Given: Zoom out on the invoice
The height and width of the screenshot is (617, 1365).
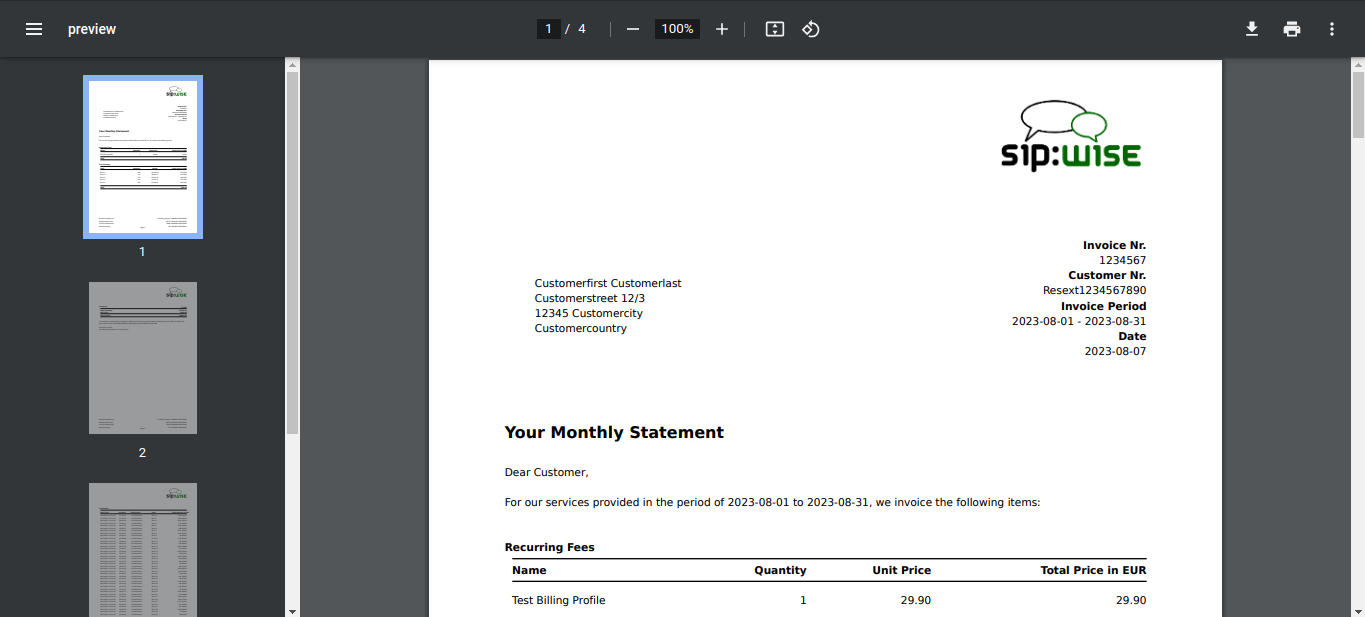Looking at the screenshot, I should click(x=632, y=29).
